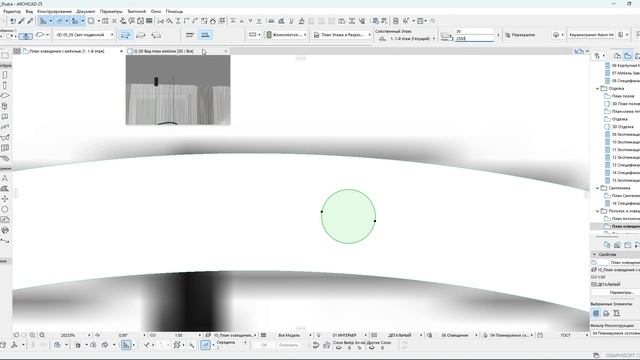Select the Column tool in toolbox

click(x=5, y=86)
